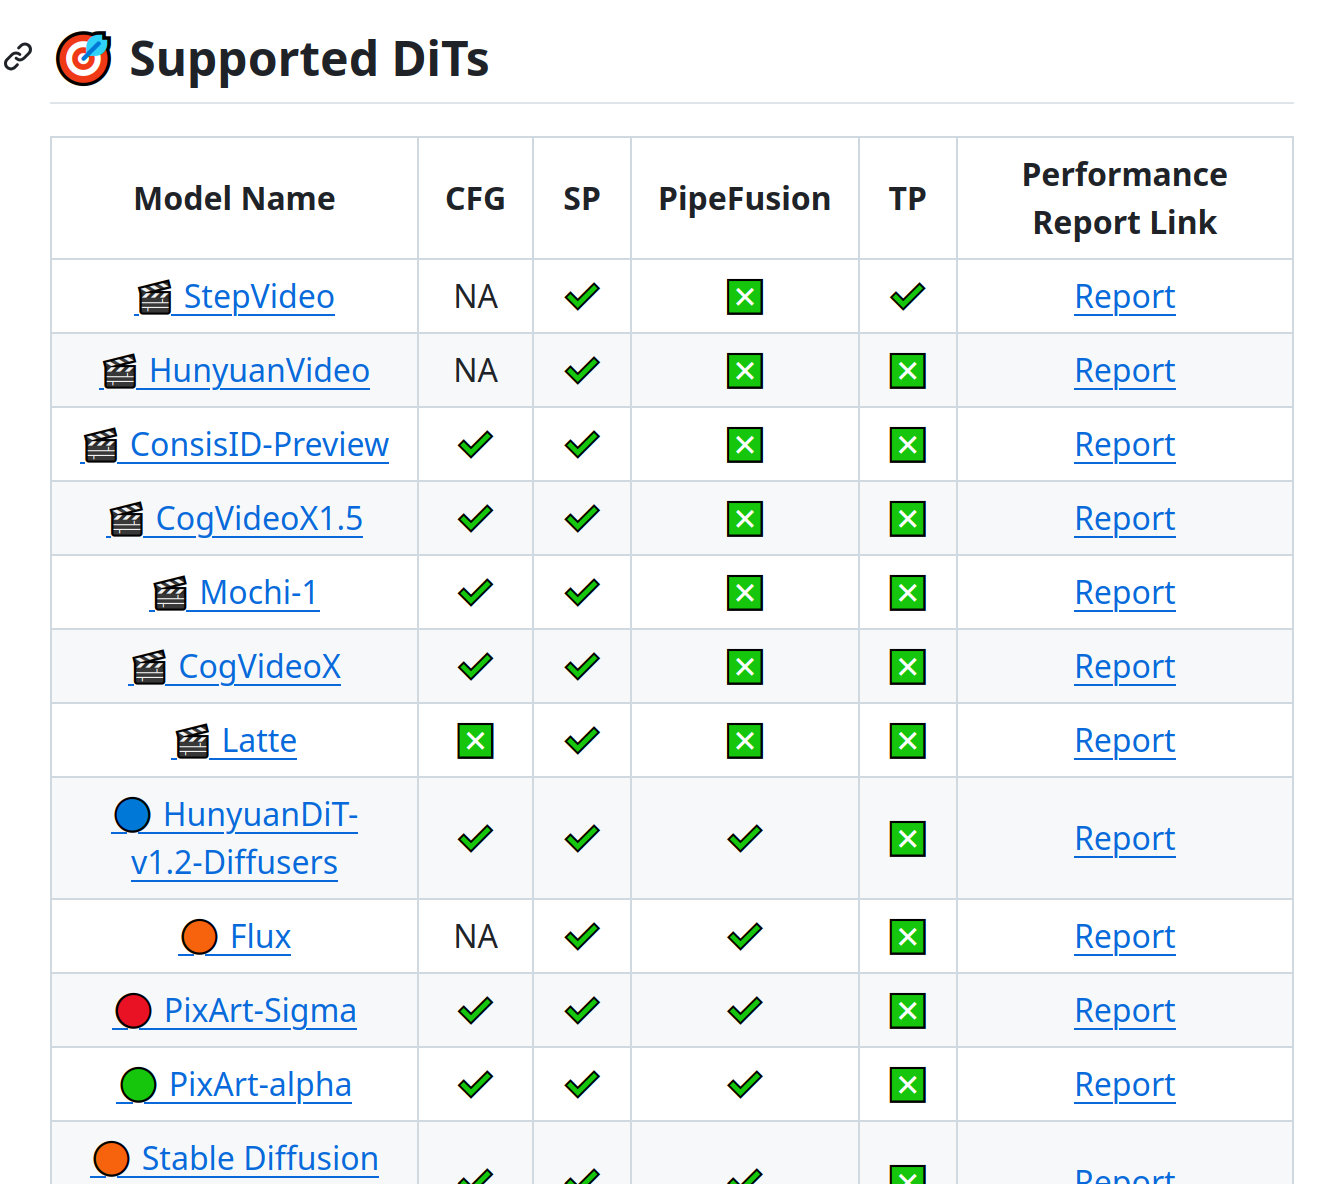Screen dimensions: 1337x1184
Task: Click StepVideo's TP check mark
Action: click(x=908, y=297)
